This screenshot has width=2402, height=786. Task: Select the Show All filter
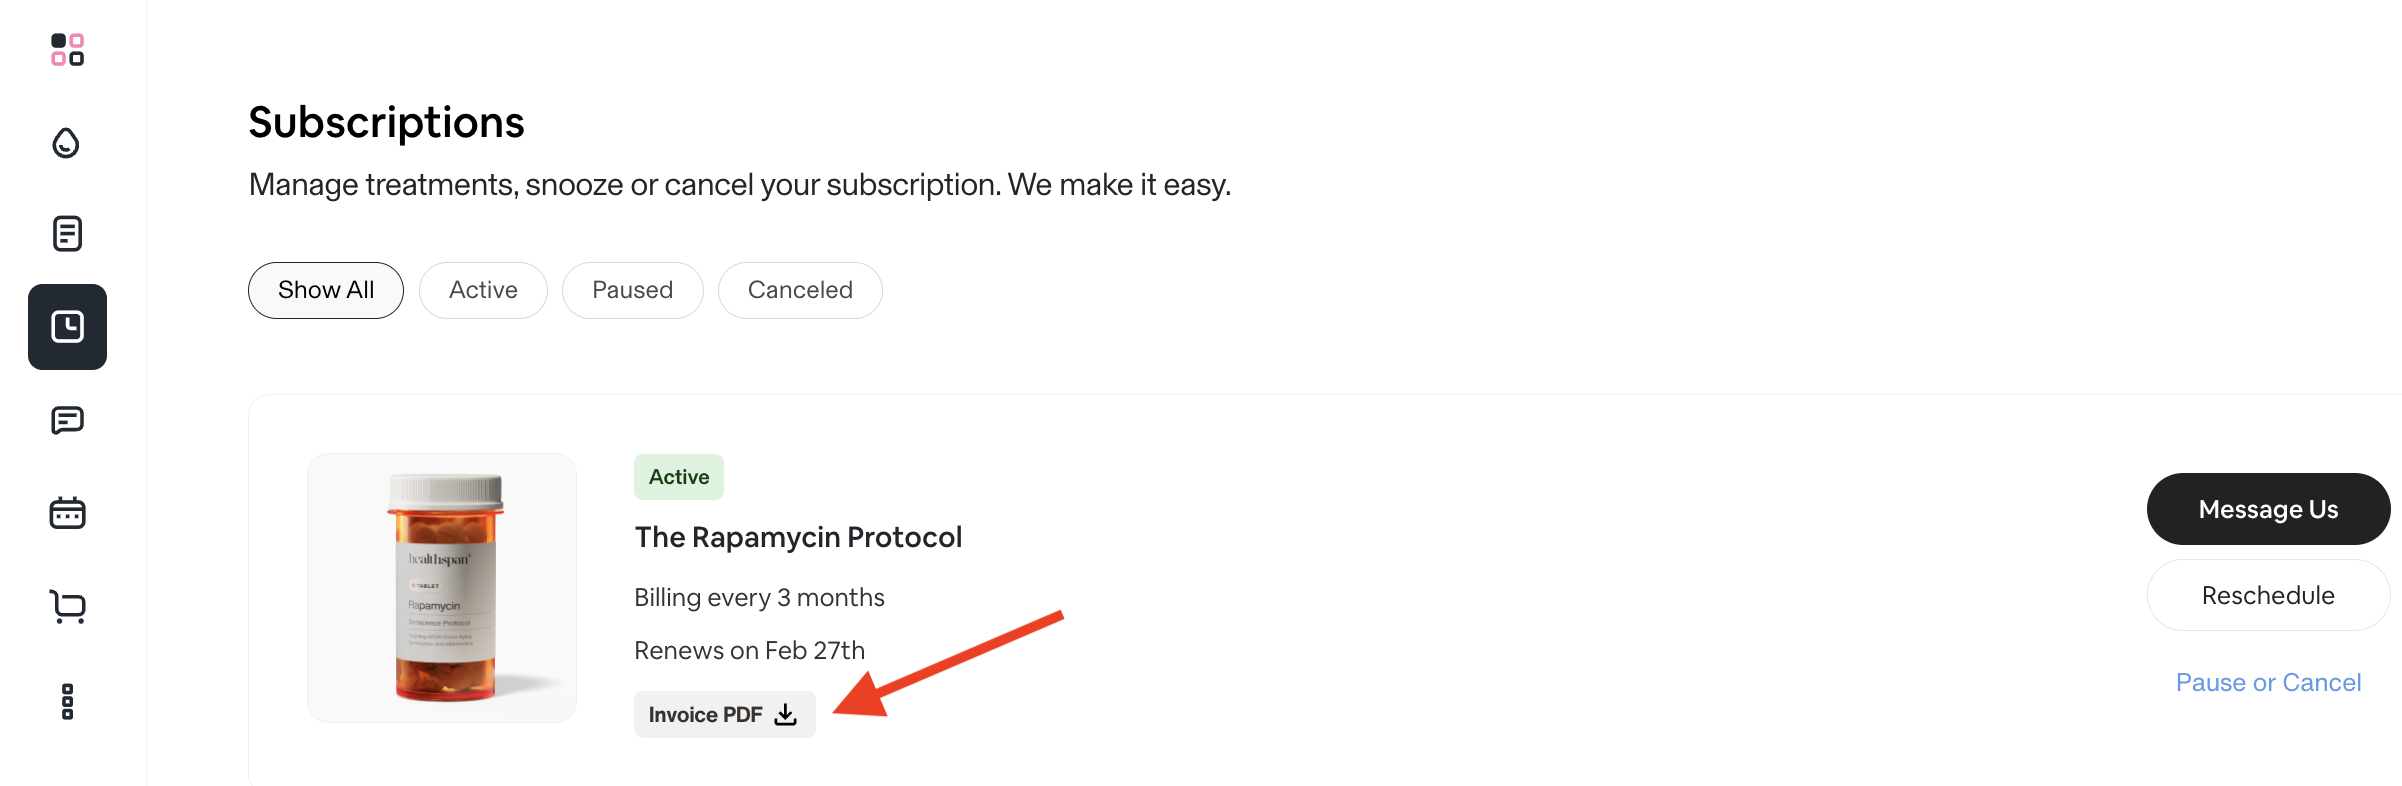click(x=326, y=290)
